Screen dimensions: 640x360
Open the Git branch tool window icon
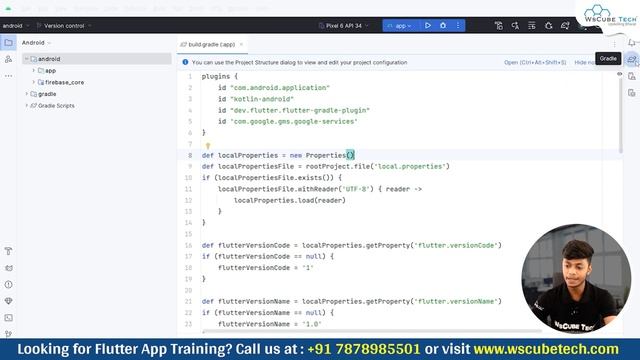click(8, 333)
